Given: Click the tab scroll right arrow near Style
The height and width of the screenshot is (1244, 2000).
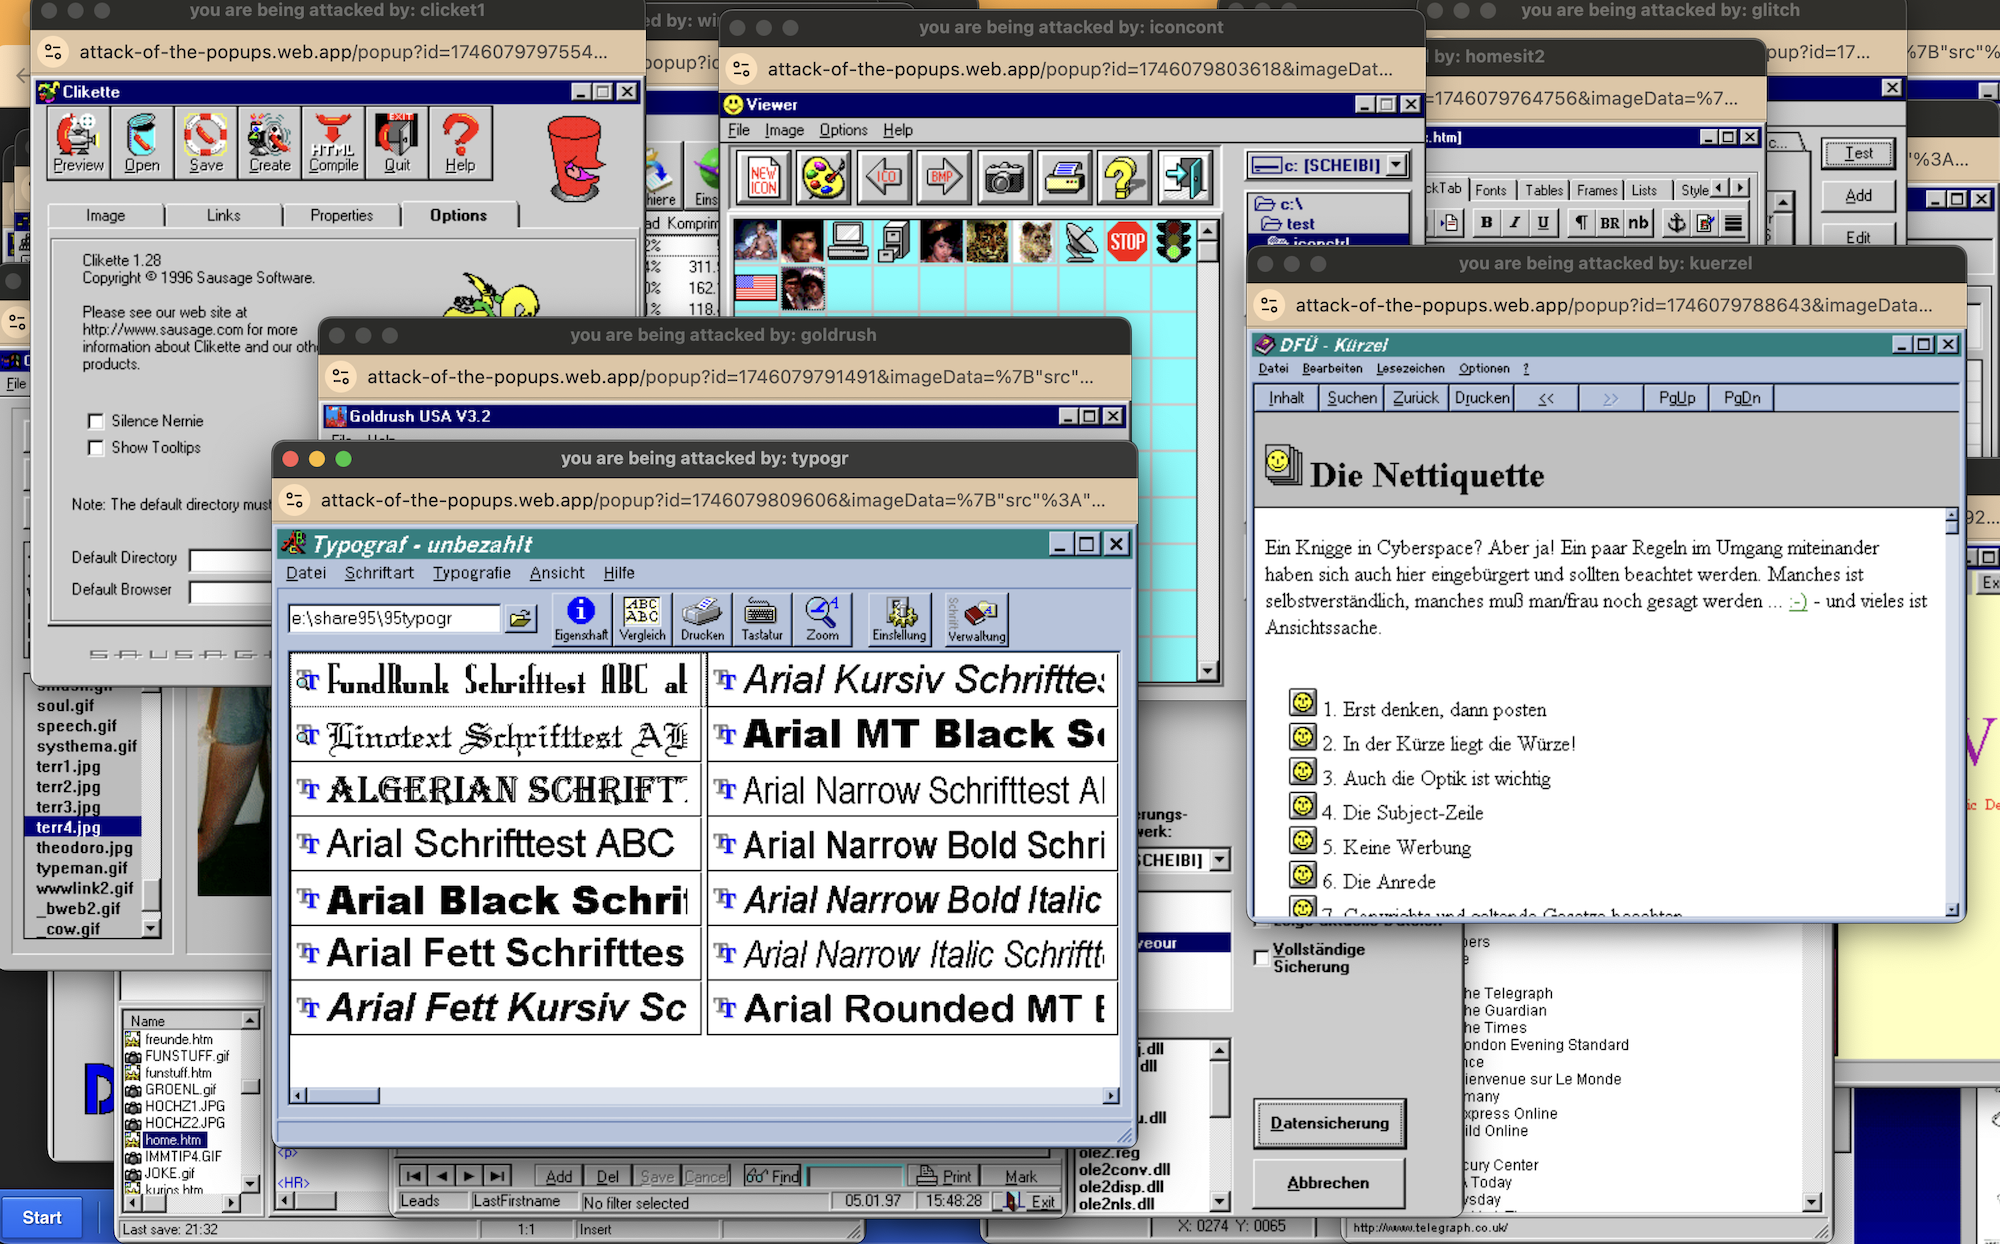Looking at the screenshot, I should click(x=1741, y=188).
